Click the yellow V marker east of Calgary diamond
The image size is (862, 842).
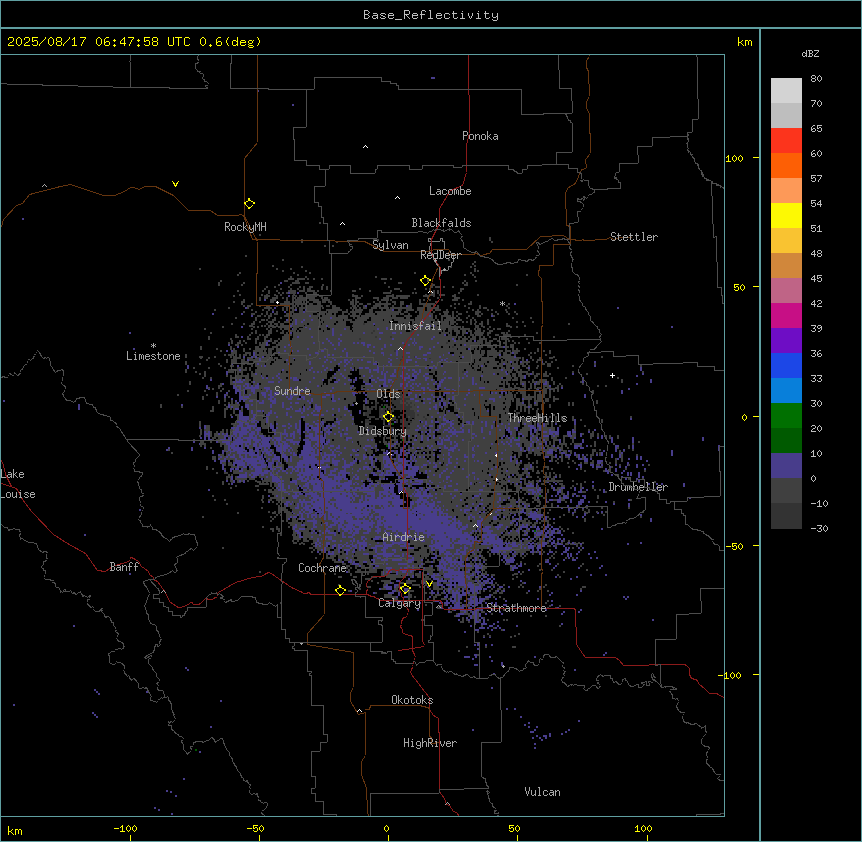(x=429, y=584)
